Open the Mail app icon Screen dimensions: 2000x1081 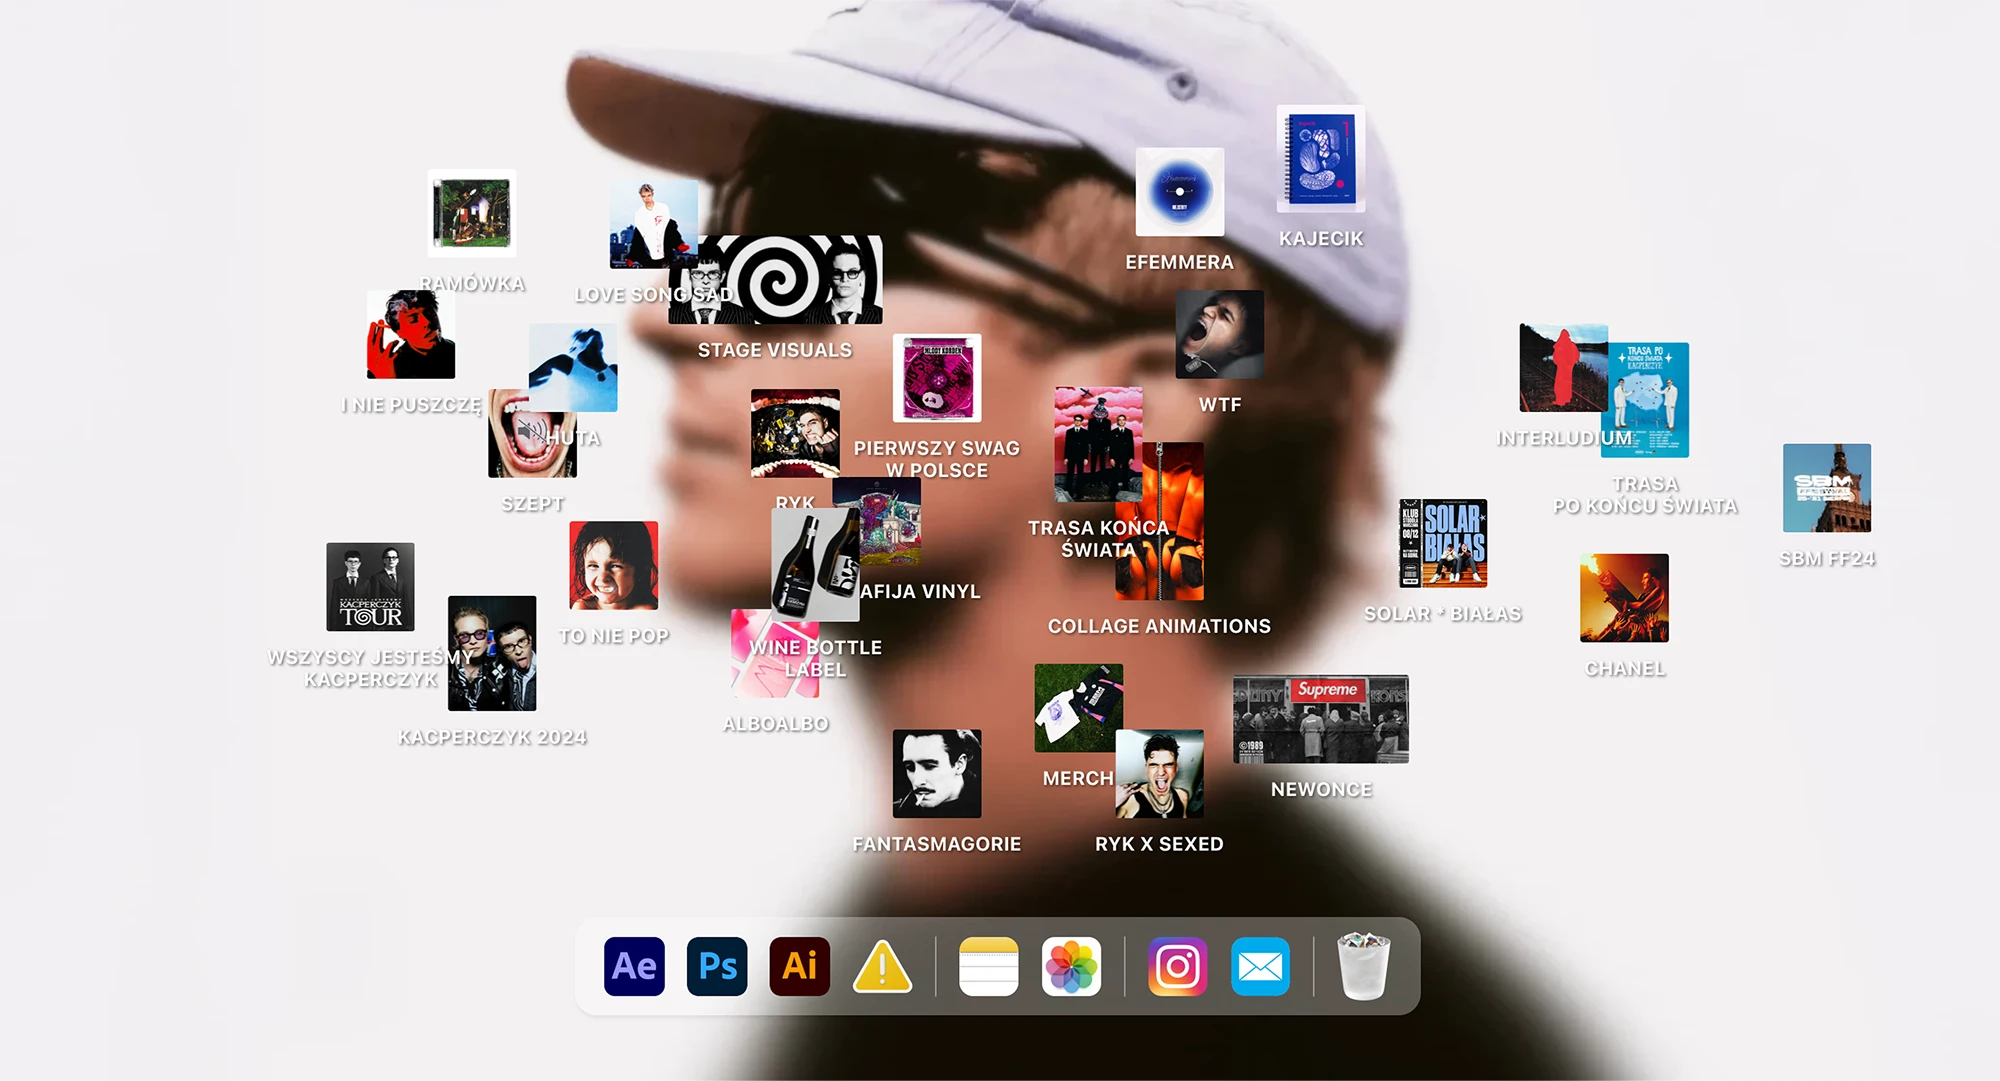tap(1260, 966)
